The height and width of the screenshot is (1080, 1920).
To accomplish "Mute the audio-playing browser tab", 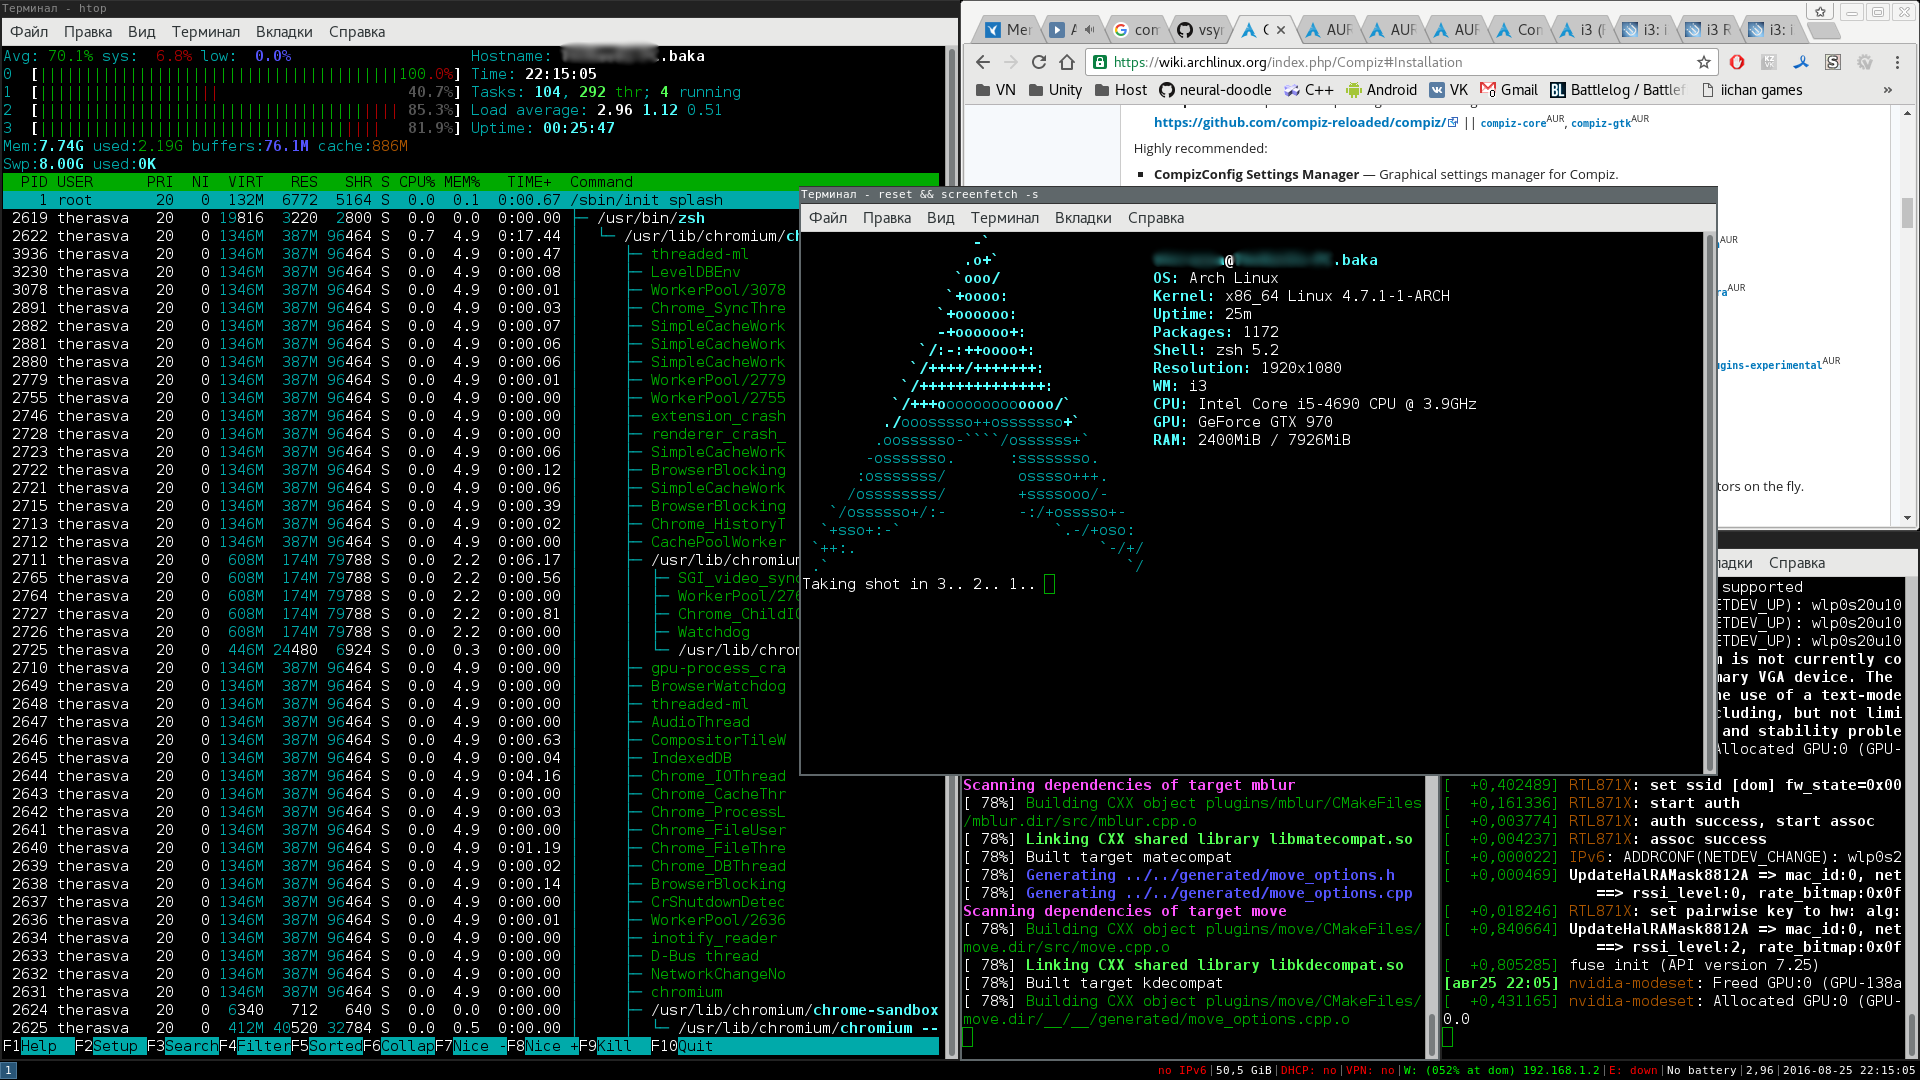I will [x=1089, y=30].
